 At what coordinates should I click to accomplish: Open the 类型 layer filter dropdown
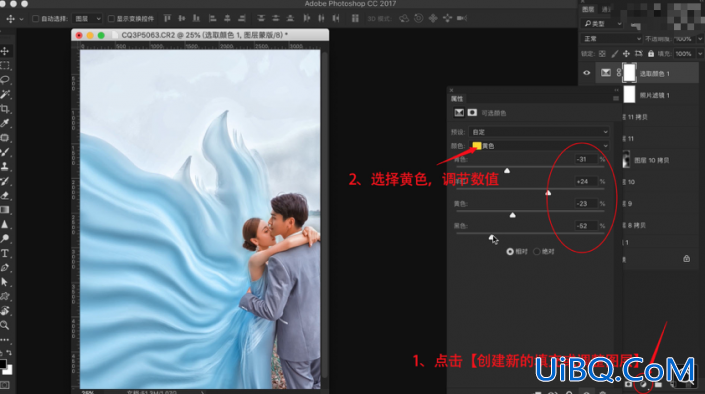click(x=602, y=23)
